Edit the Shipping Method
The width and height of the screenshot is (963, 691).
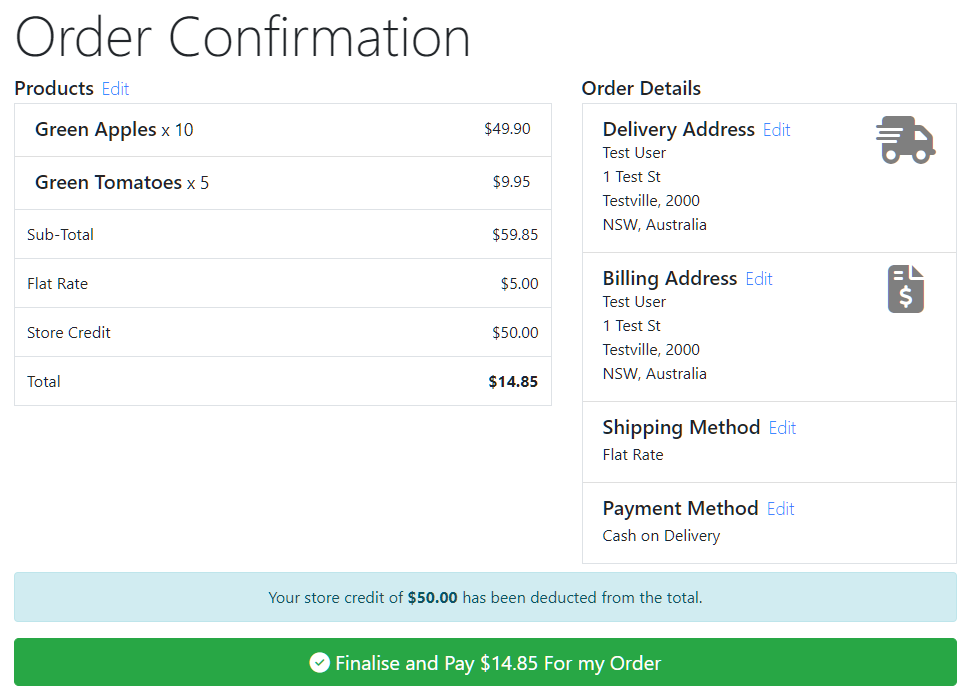click(782, 427)
